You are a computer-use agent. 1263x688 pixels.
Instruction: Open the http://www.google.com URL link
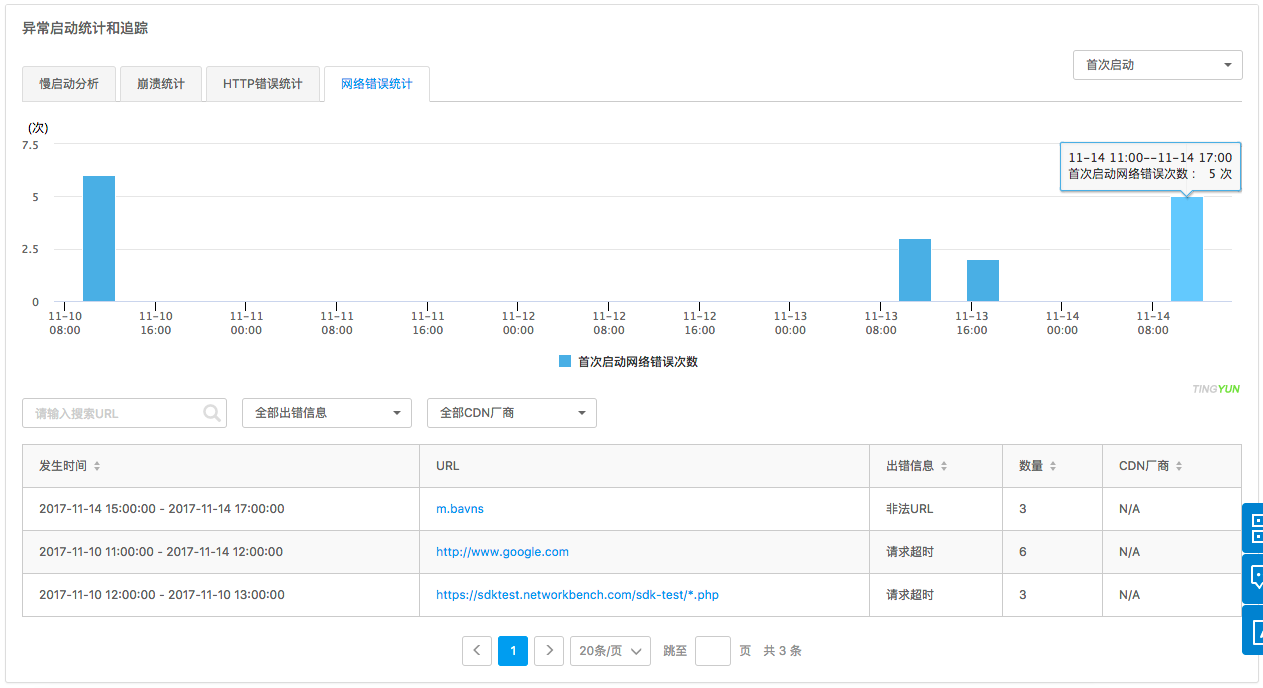coord(502,552)
